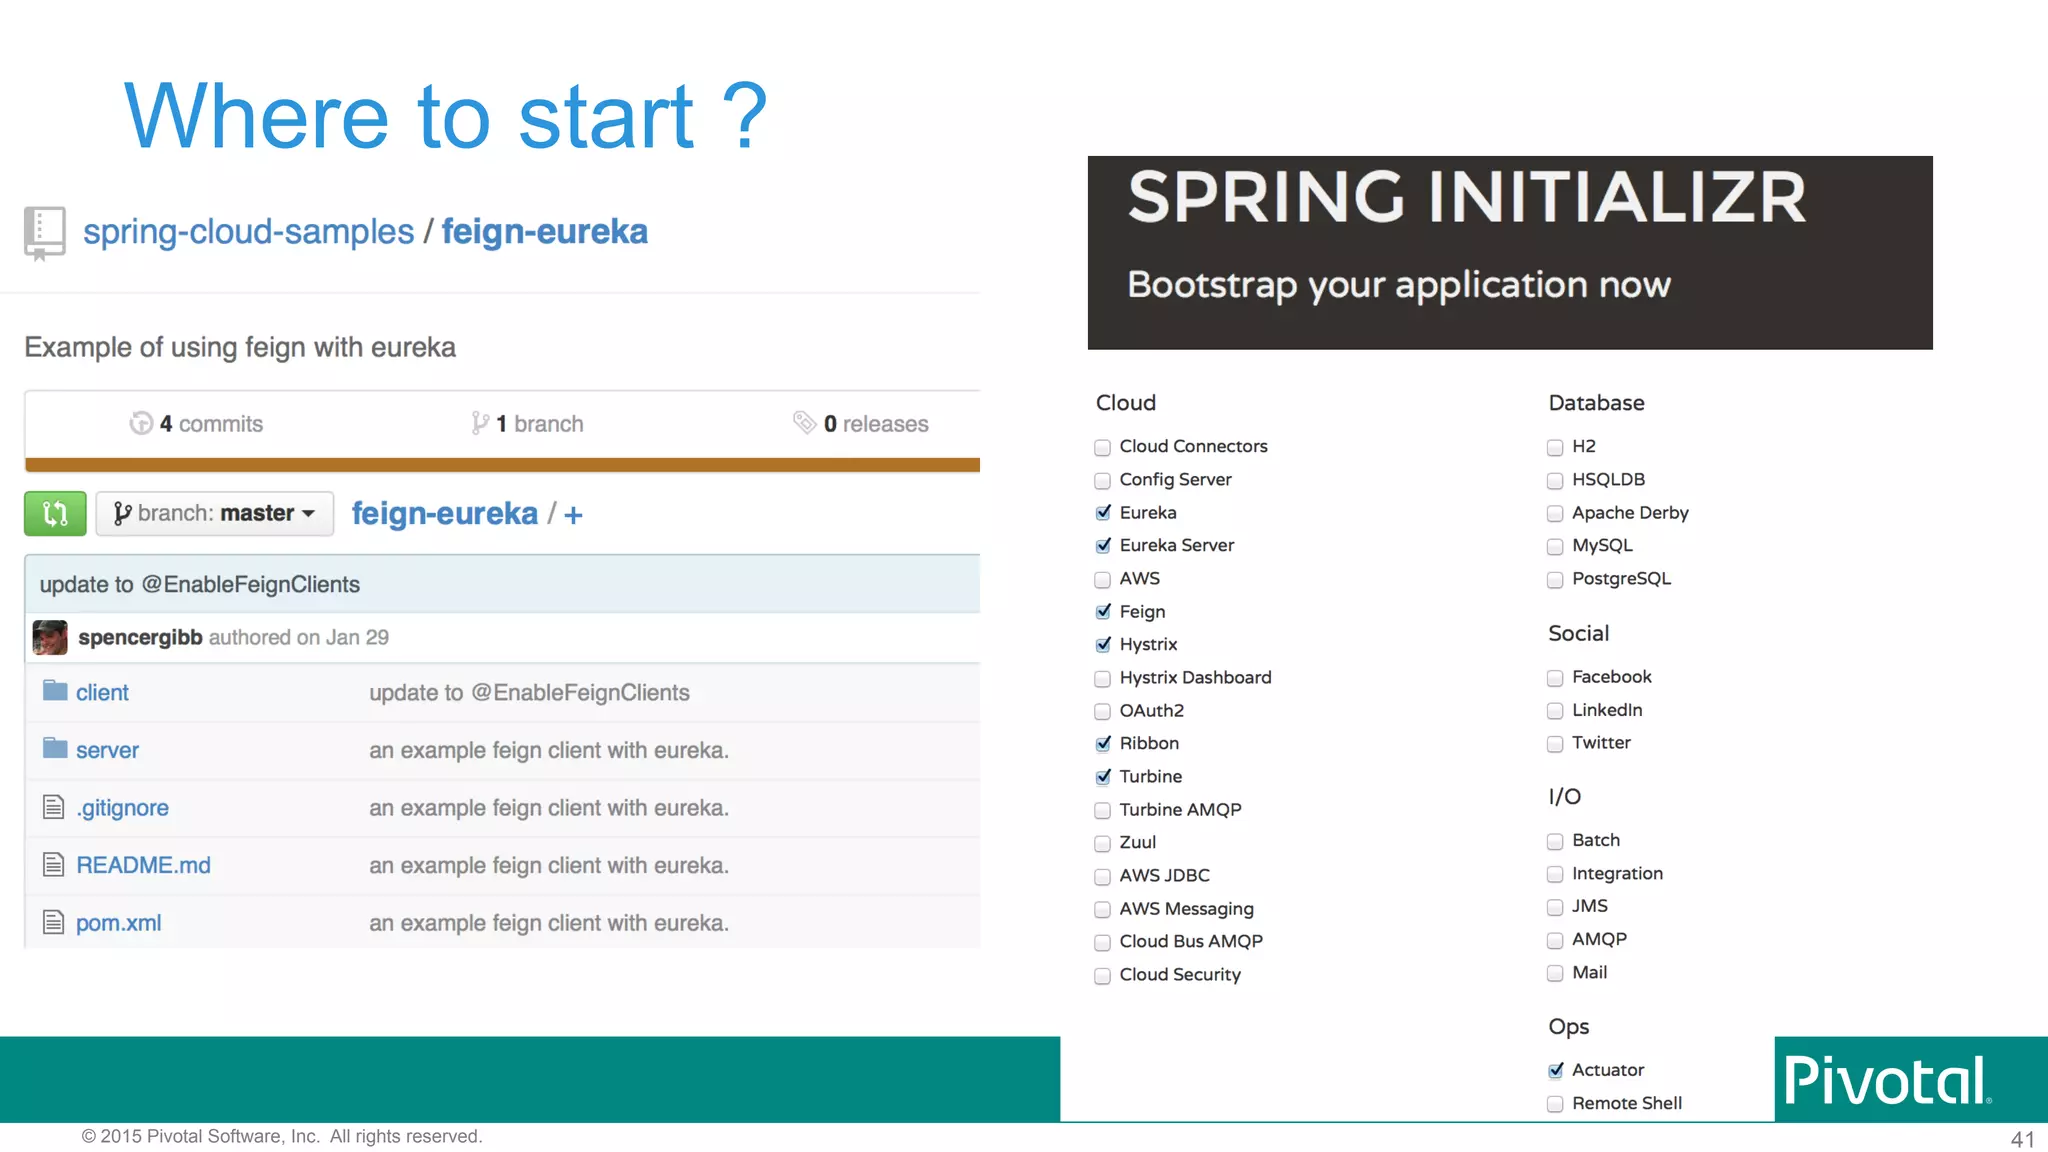The image size is (2048, 1152).
Task: Uncheck the Feign checkbox
Action: (1102, 612)
